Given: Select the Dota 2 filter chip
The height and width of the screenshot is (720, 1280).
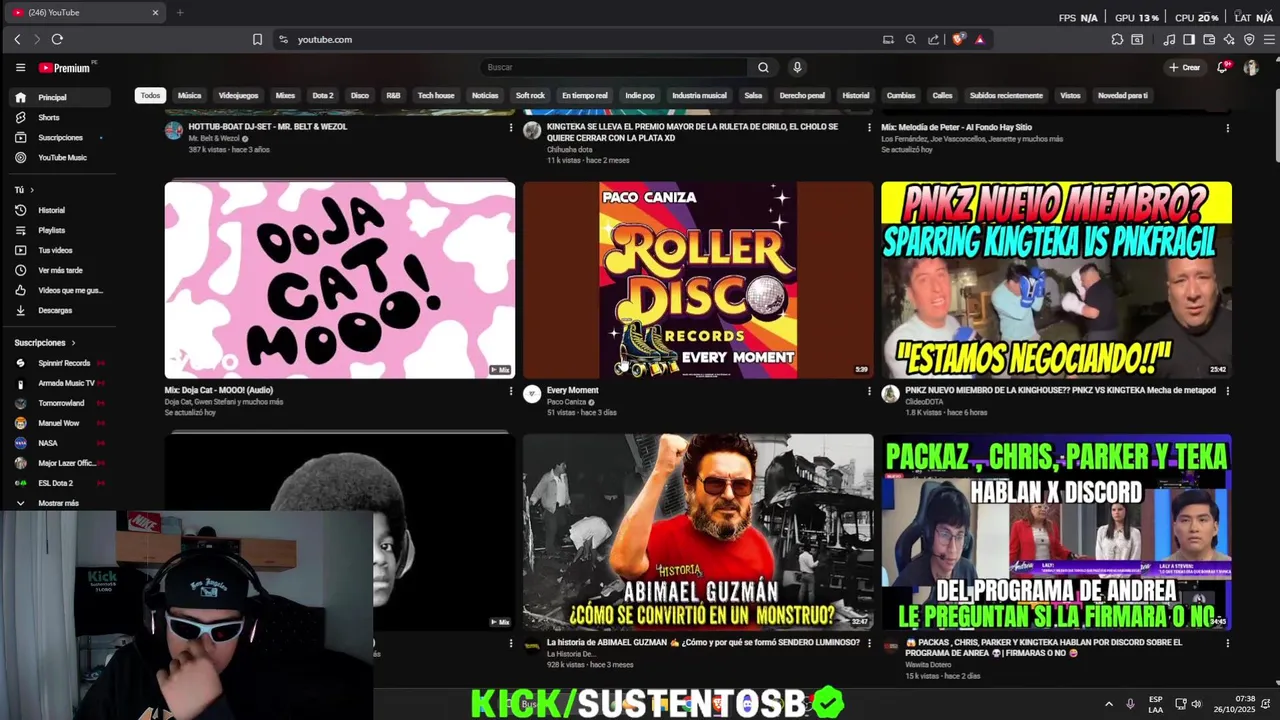Looking at the screenshot, I should pyautogui.click(x=322, y=96).
